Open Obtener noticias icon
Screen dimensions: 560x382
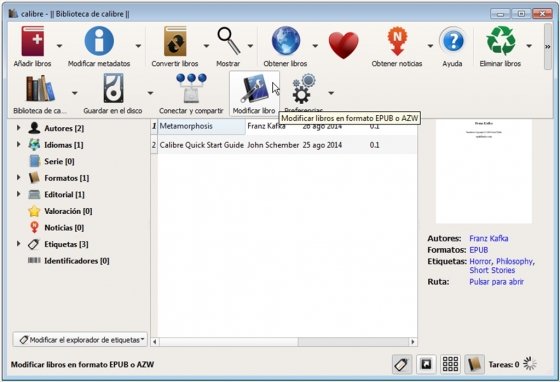coord(397,42)
